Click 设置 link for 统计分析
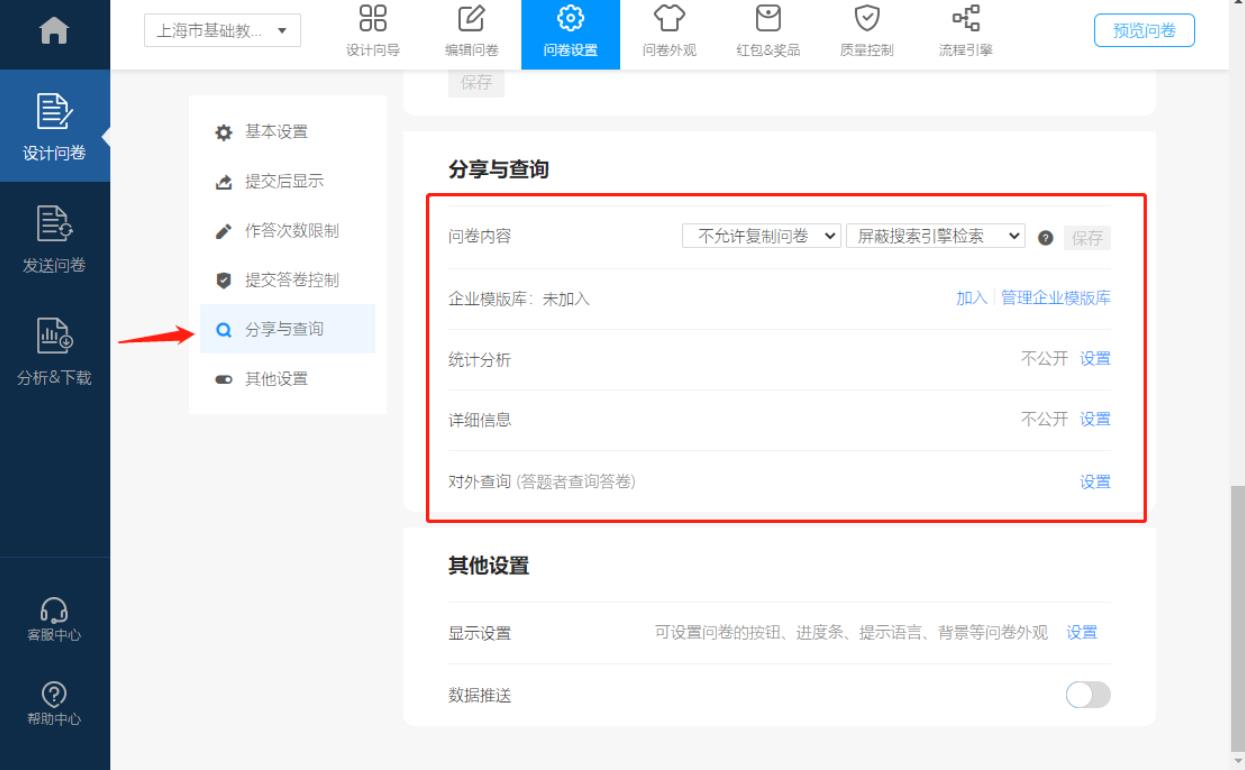This screenshot has width=1245, height=770. pos(1095,359)
